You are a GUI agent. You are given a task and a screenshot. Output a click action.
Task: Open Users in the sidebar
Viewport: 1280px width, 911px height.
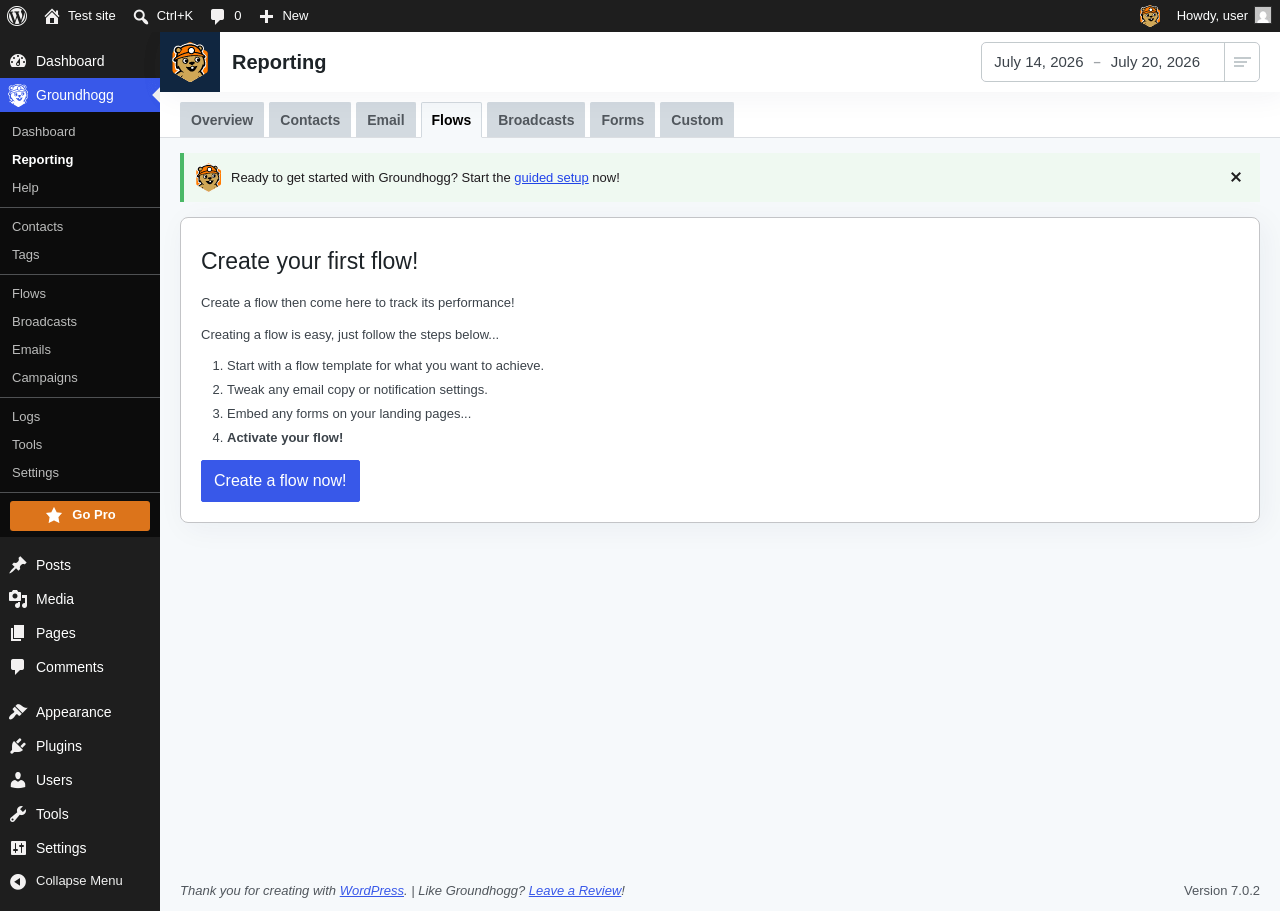click(x=80, y=780)
